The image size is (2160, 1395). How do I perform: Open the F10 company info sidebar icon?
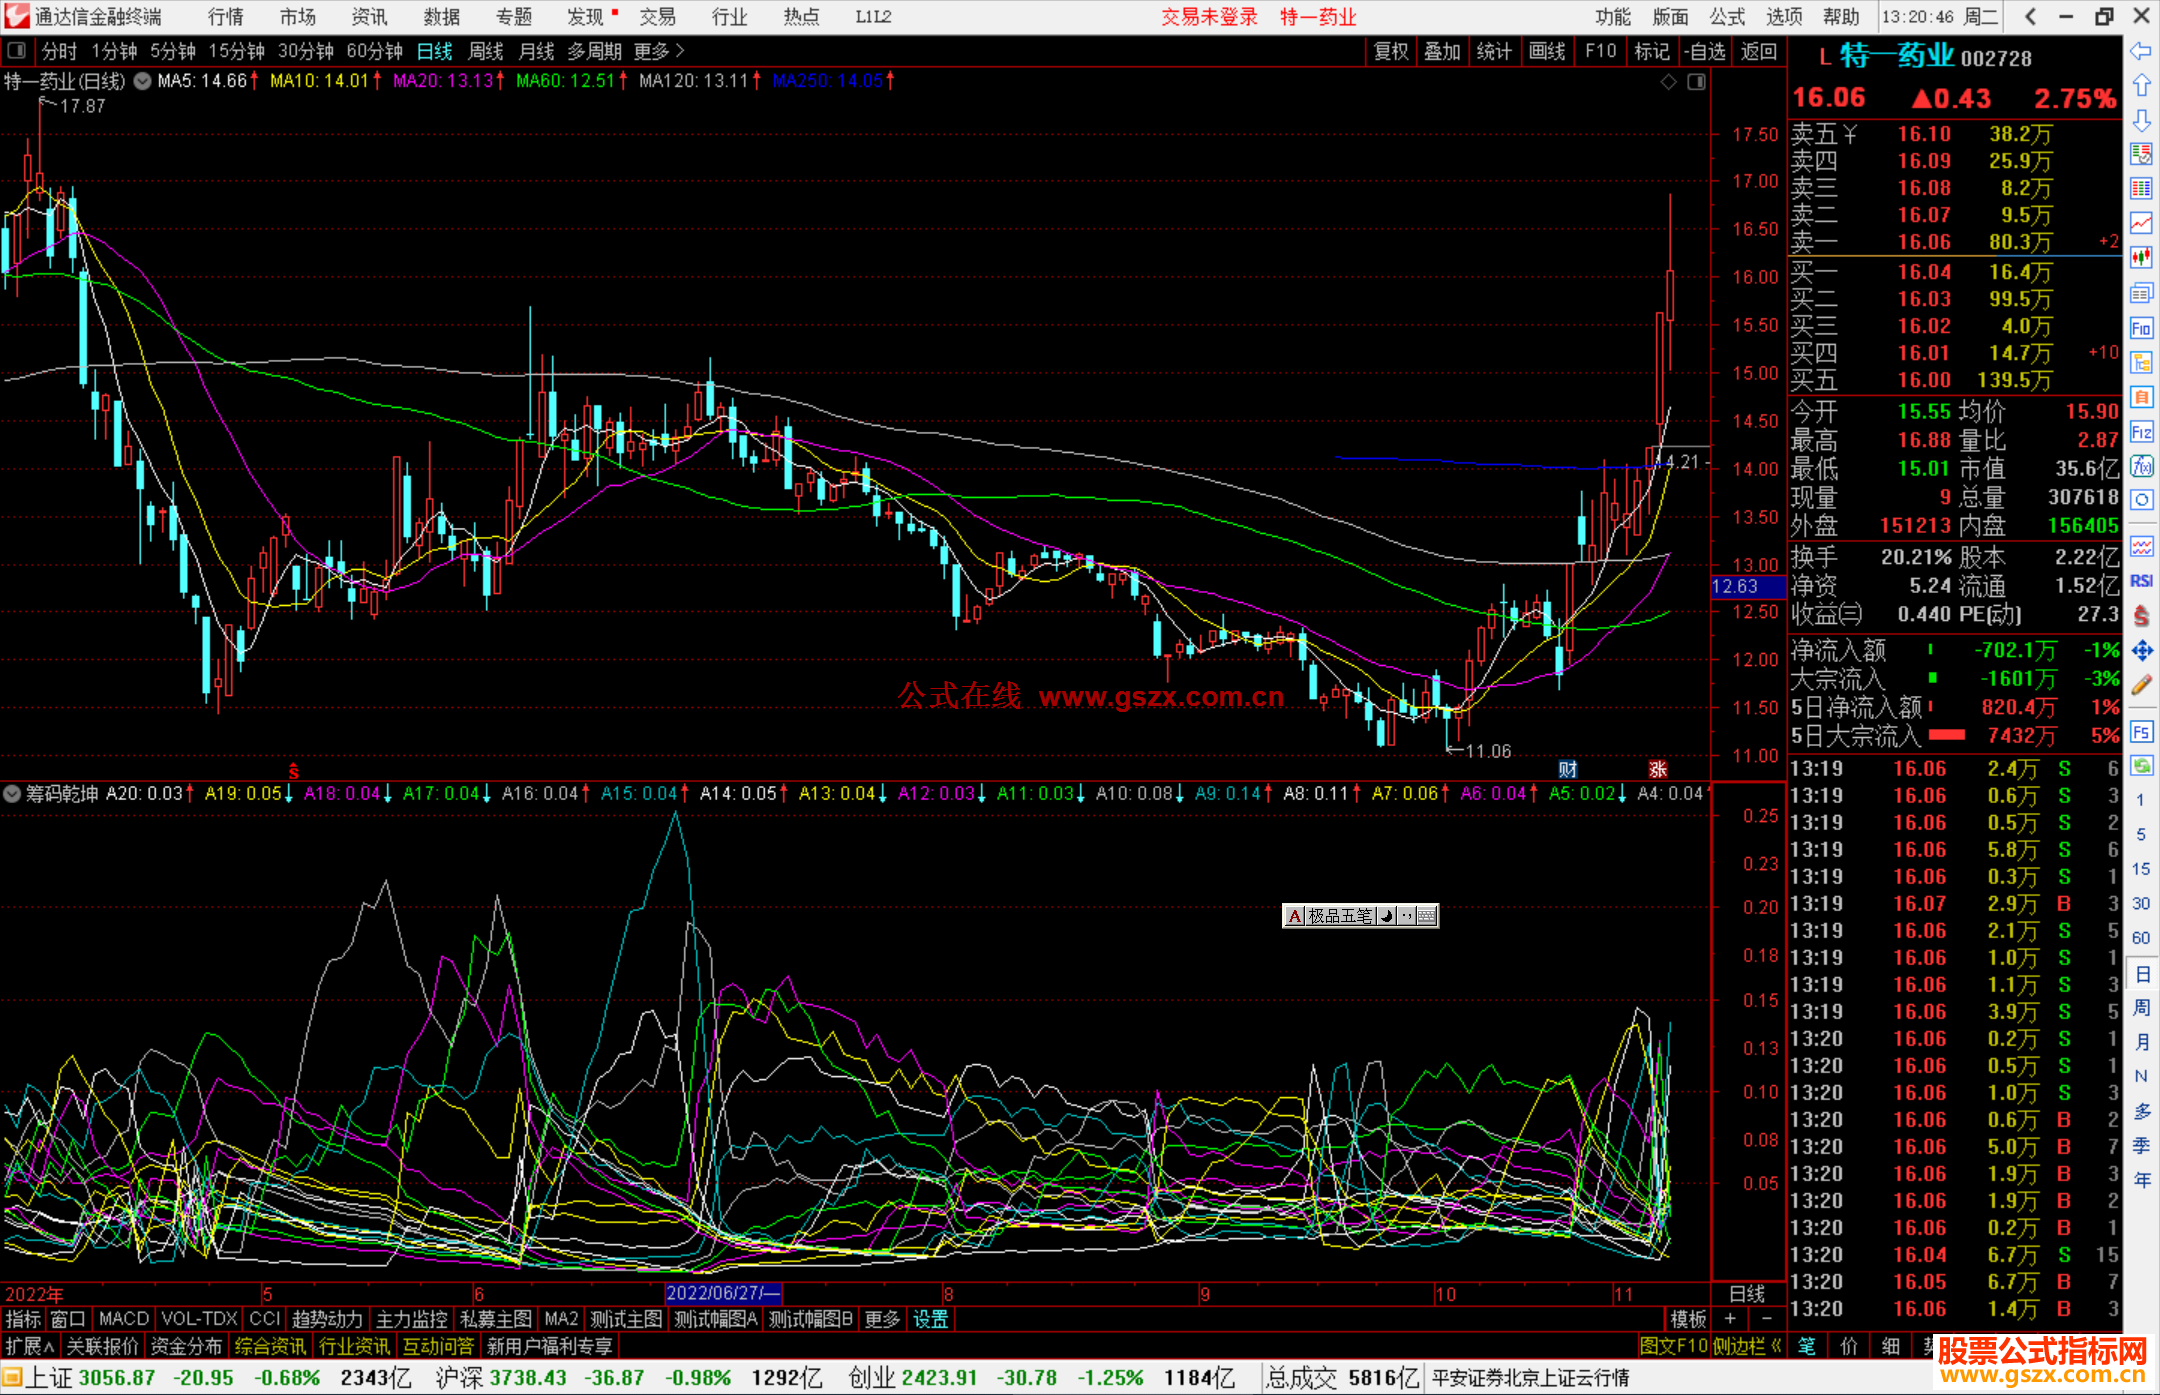pos(2141,328)
